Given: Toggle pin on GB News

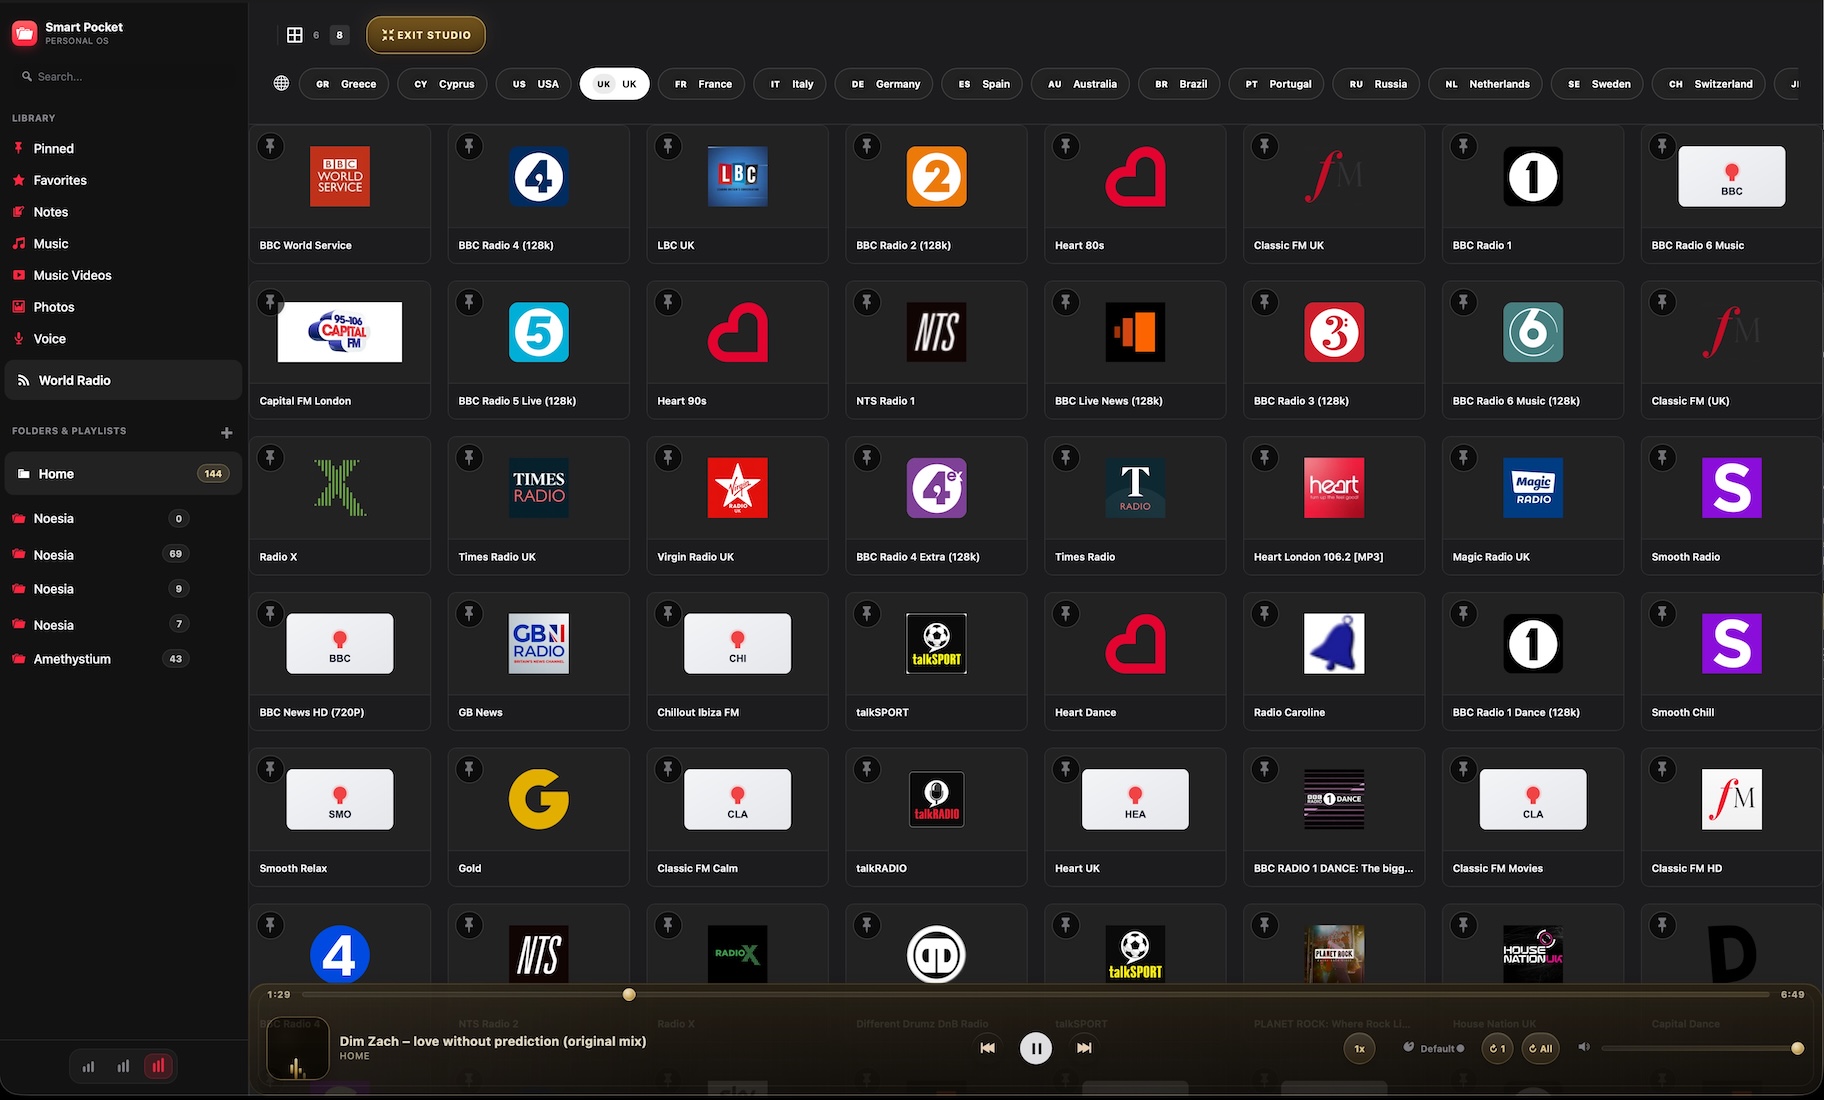Looking at the screenshot, I should tap(469, 614).
